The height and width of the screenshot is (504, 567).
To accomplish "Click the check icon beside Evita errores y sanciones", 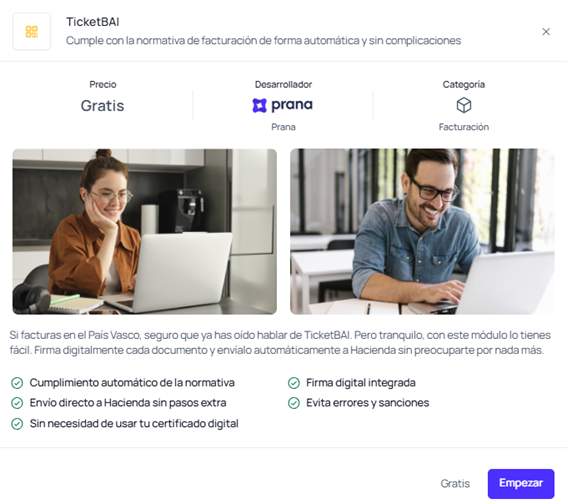I will (294, 403).
